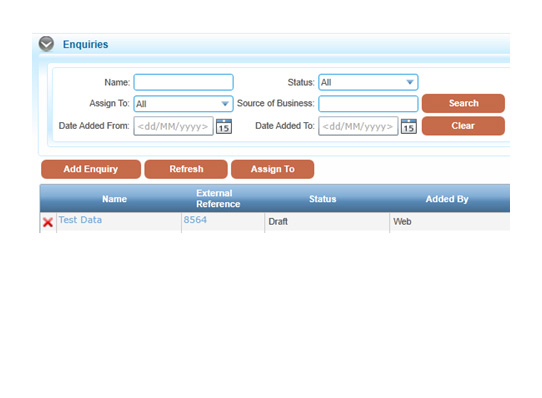The image size is (542, 398).
Task: Collapse the Enquiries panel chevron icon
Action: (x=46, y=44)
